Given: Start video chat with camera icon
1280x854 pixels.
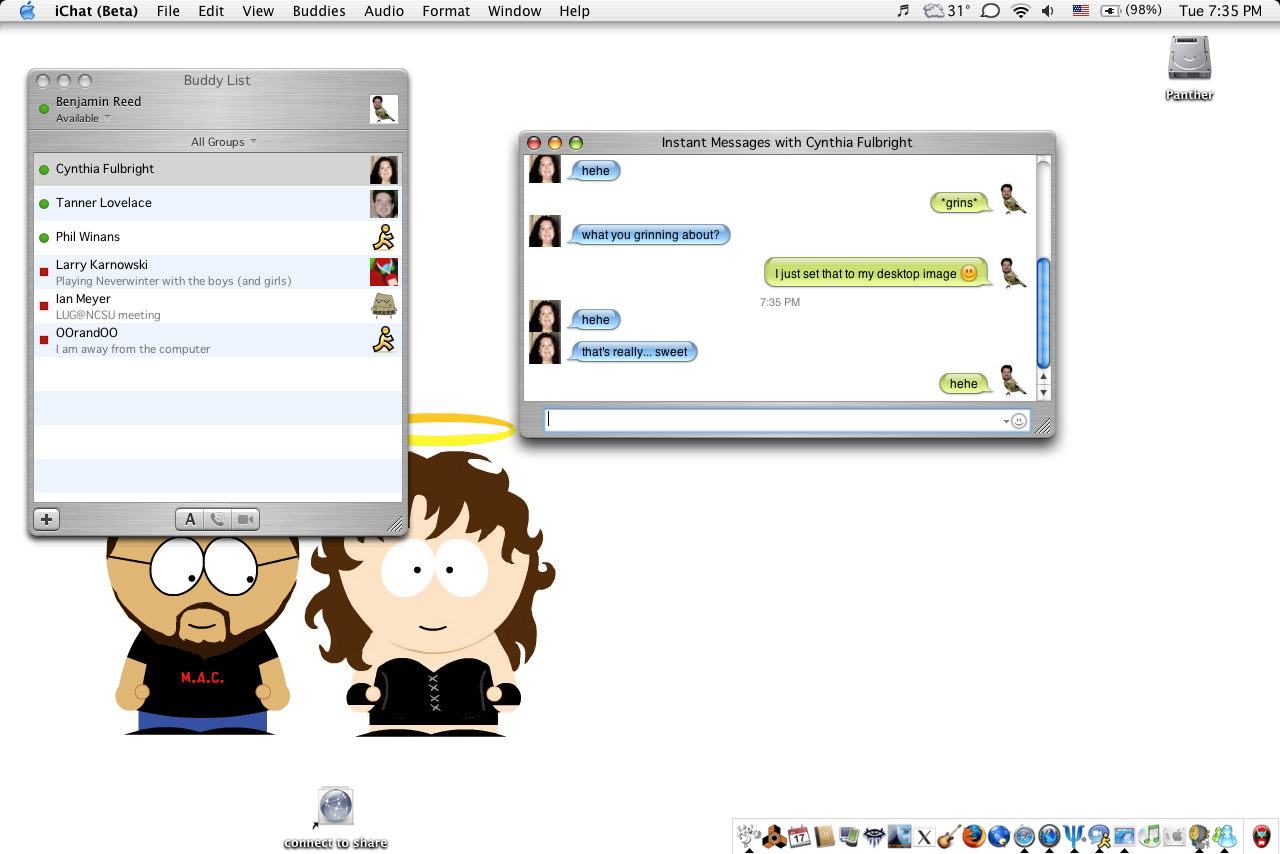Looking at the screenshot, I should click(246, 519).
